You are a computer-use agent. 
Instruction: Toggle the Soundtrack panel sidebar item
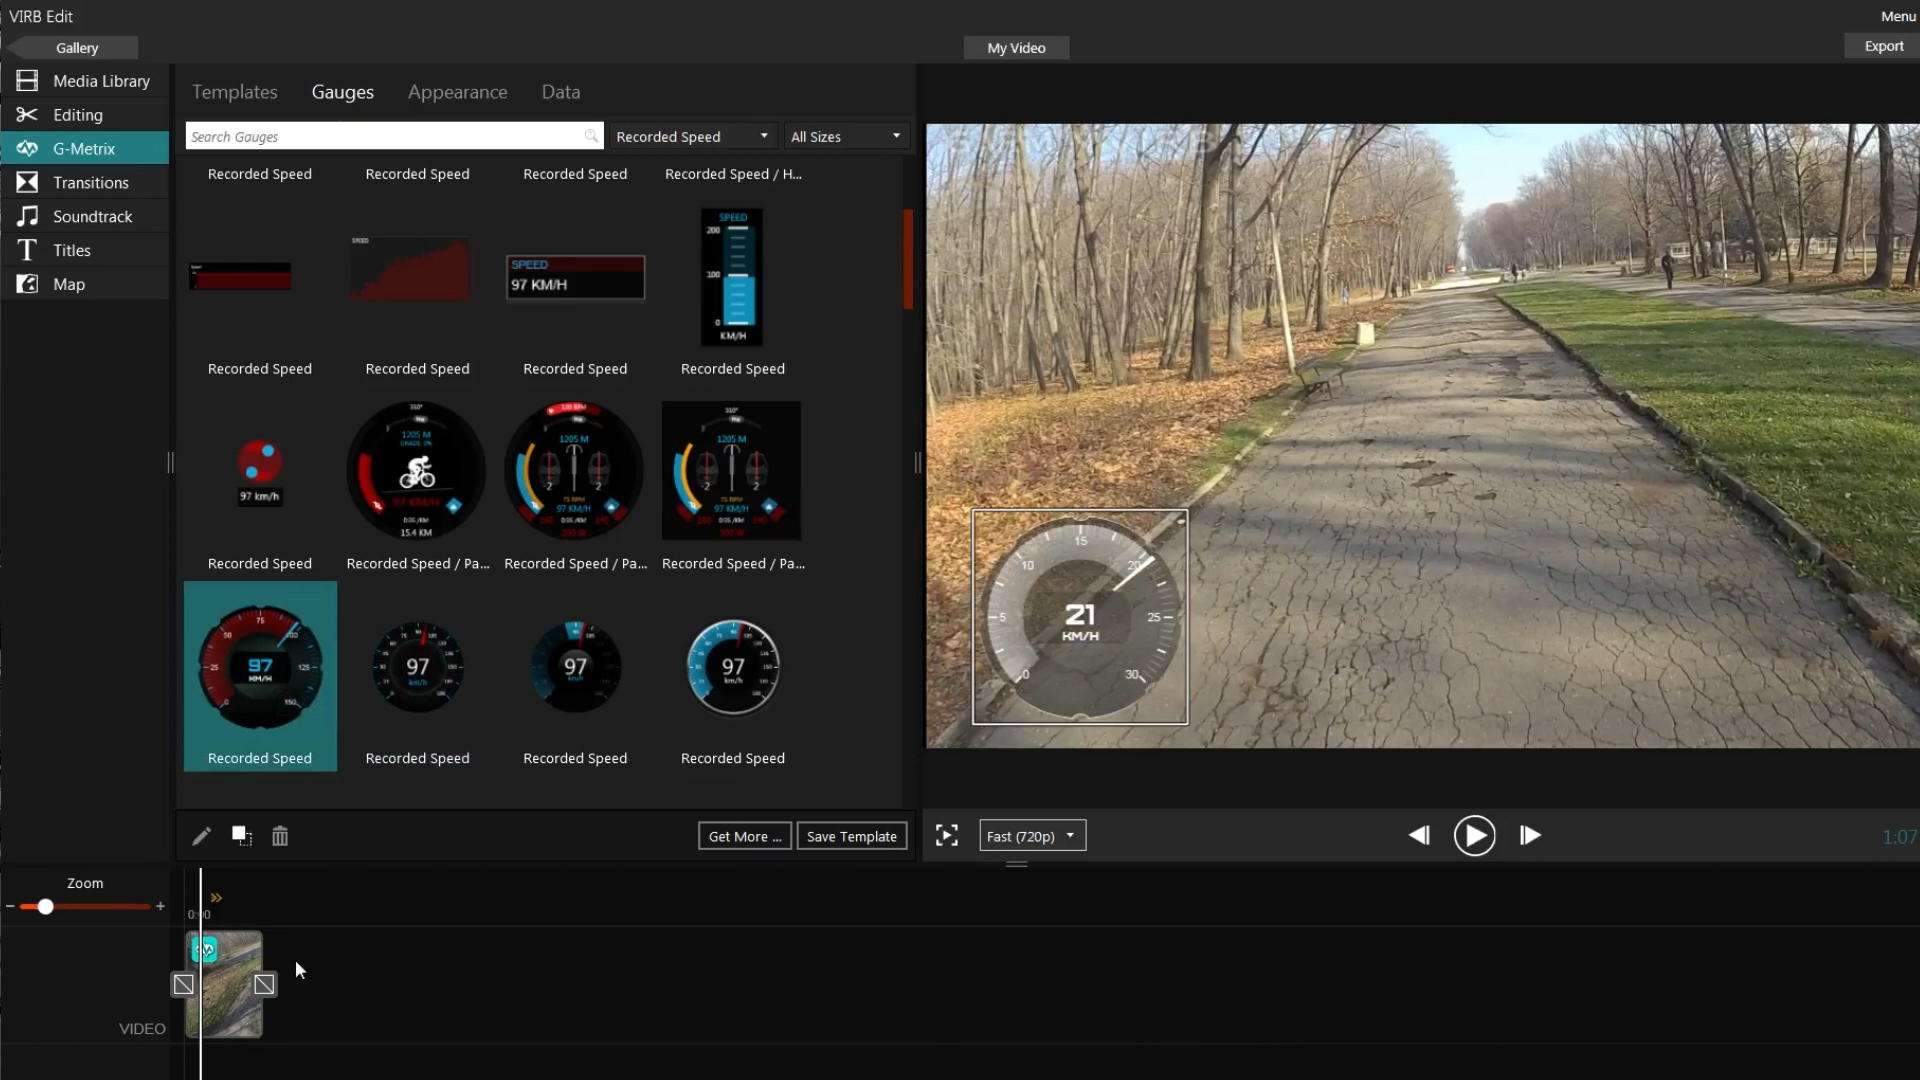click(86, 216)
